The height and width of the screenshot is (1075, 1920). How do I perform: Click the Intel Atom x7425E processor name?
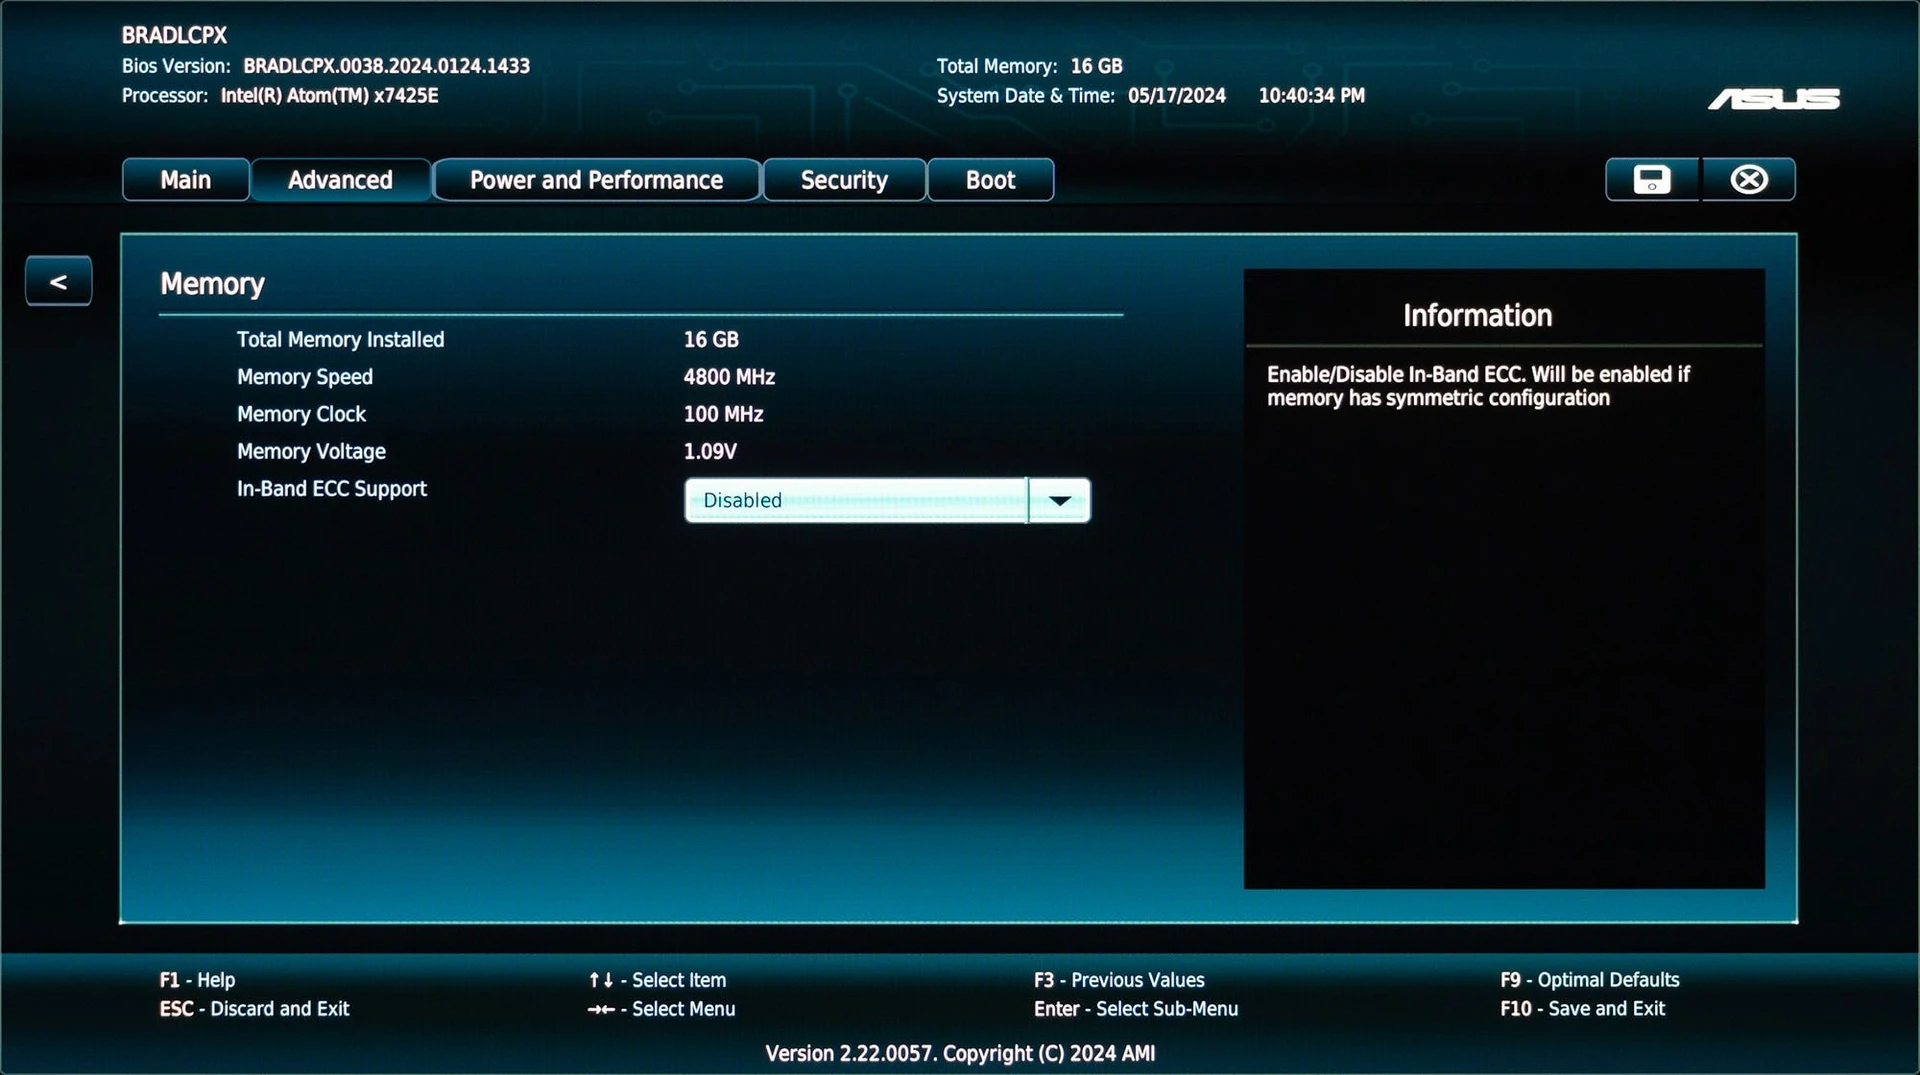click(330, 96)
